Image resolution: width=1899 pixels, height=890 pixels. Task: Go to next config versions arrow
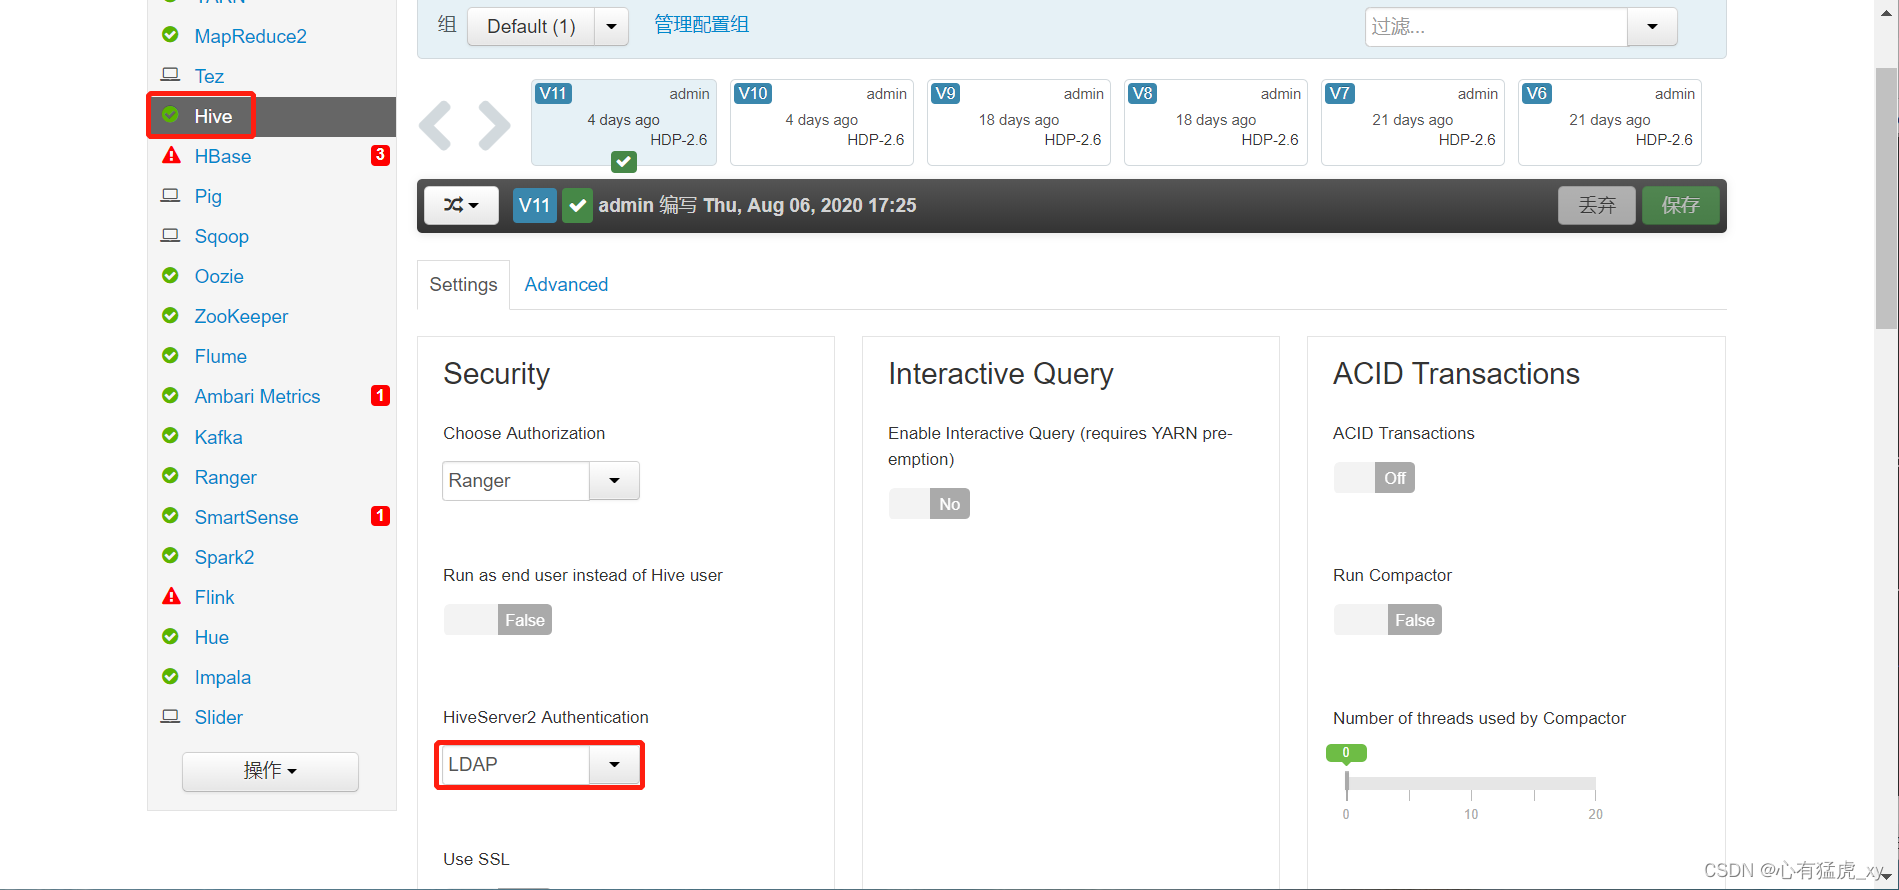pos(494,125)
